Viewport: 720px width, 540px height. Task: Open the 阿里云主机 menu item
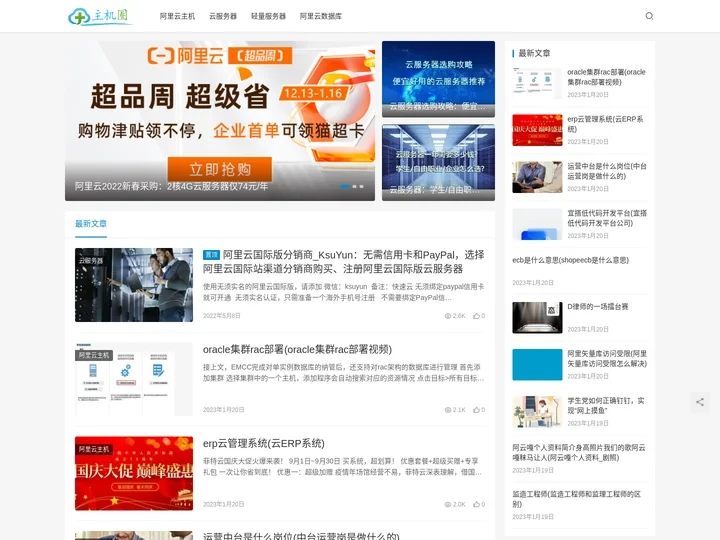click(177, 16)
